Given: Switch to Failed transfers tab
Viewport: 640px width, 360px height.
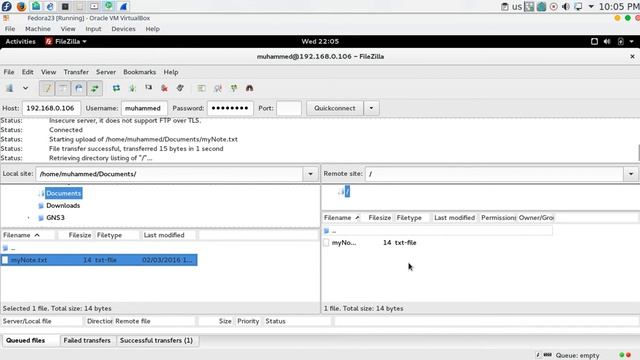Looking at the screenshot, I should point(87,340).
